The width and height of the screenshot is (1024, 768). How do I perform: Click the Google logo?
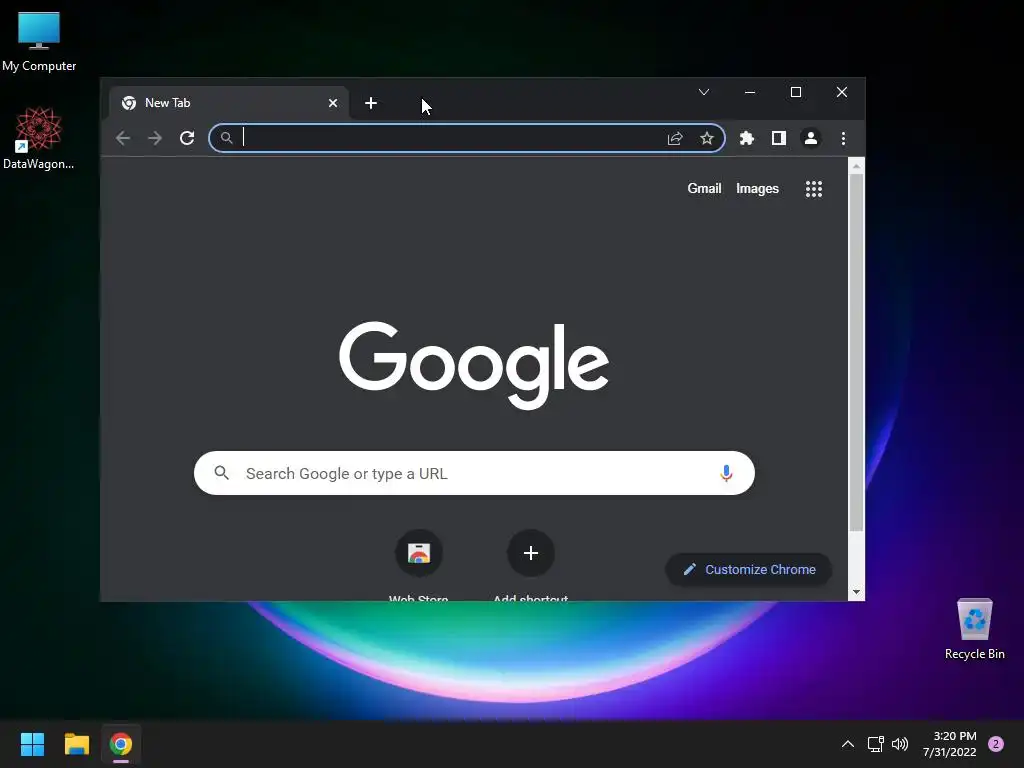pos(474,364)
